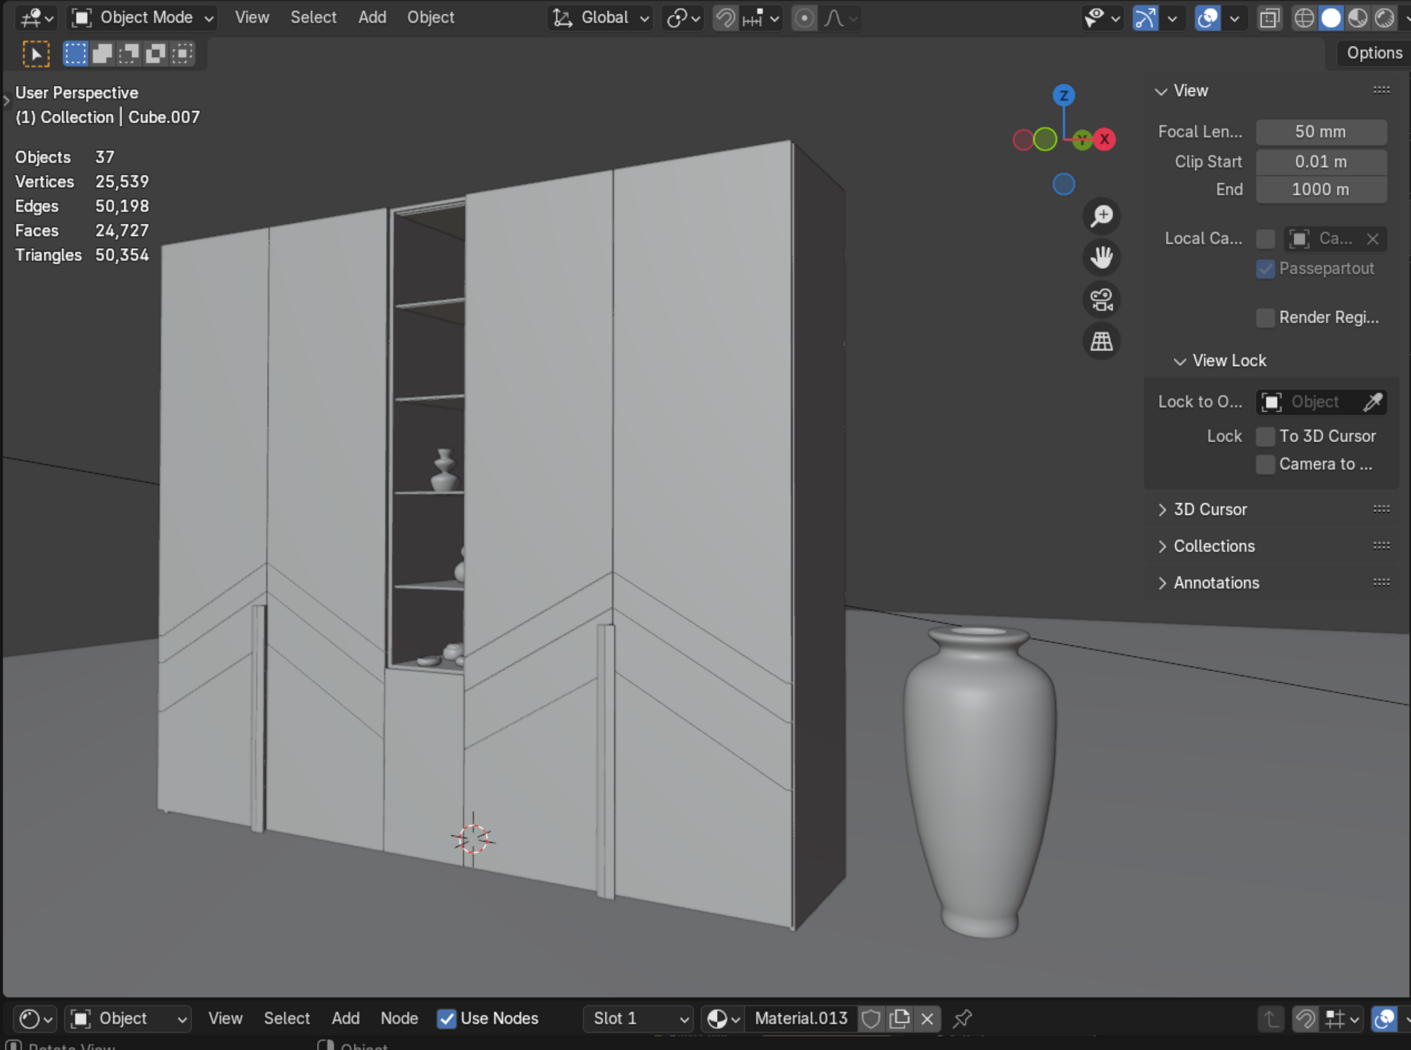The width and height of the screenshot is (1411, 1050).
Task: Open the gizmo options dropdown arrow
Action: click(x=1172, y=18)
